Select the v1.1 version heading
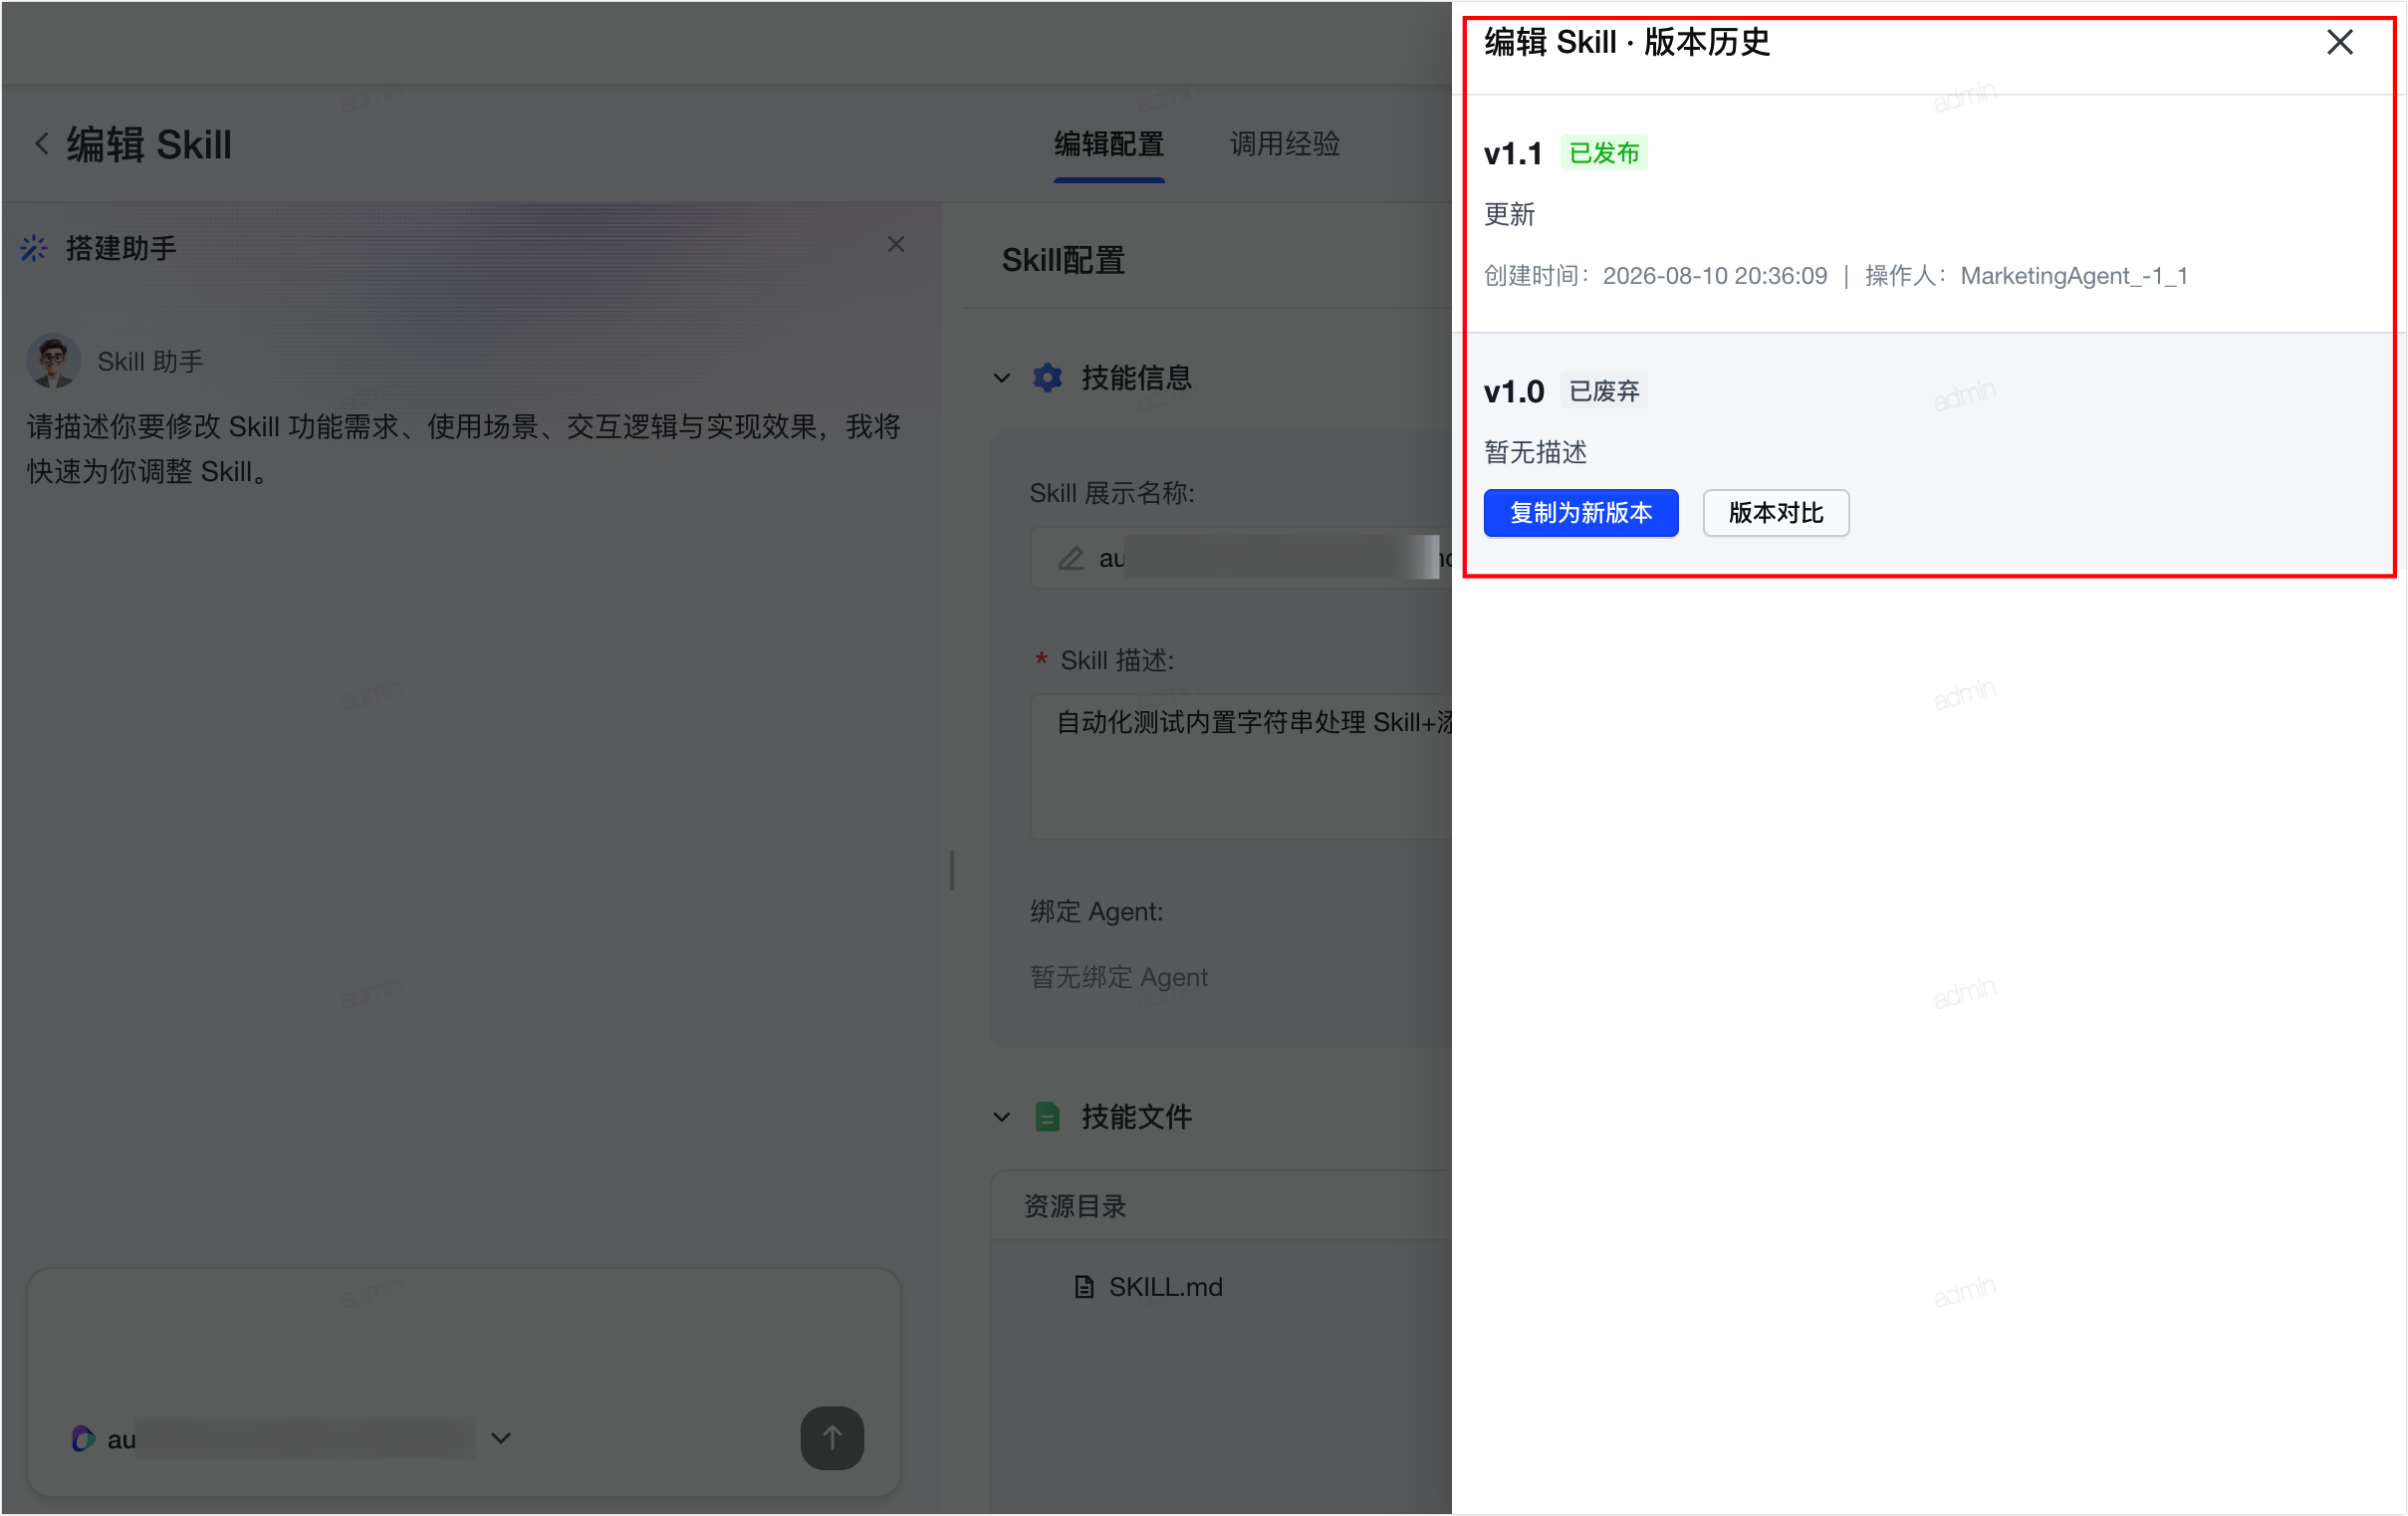Screen dimensions: 2408x1516 coord(1512,153)
